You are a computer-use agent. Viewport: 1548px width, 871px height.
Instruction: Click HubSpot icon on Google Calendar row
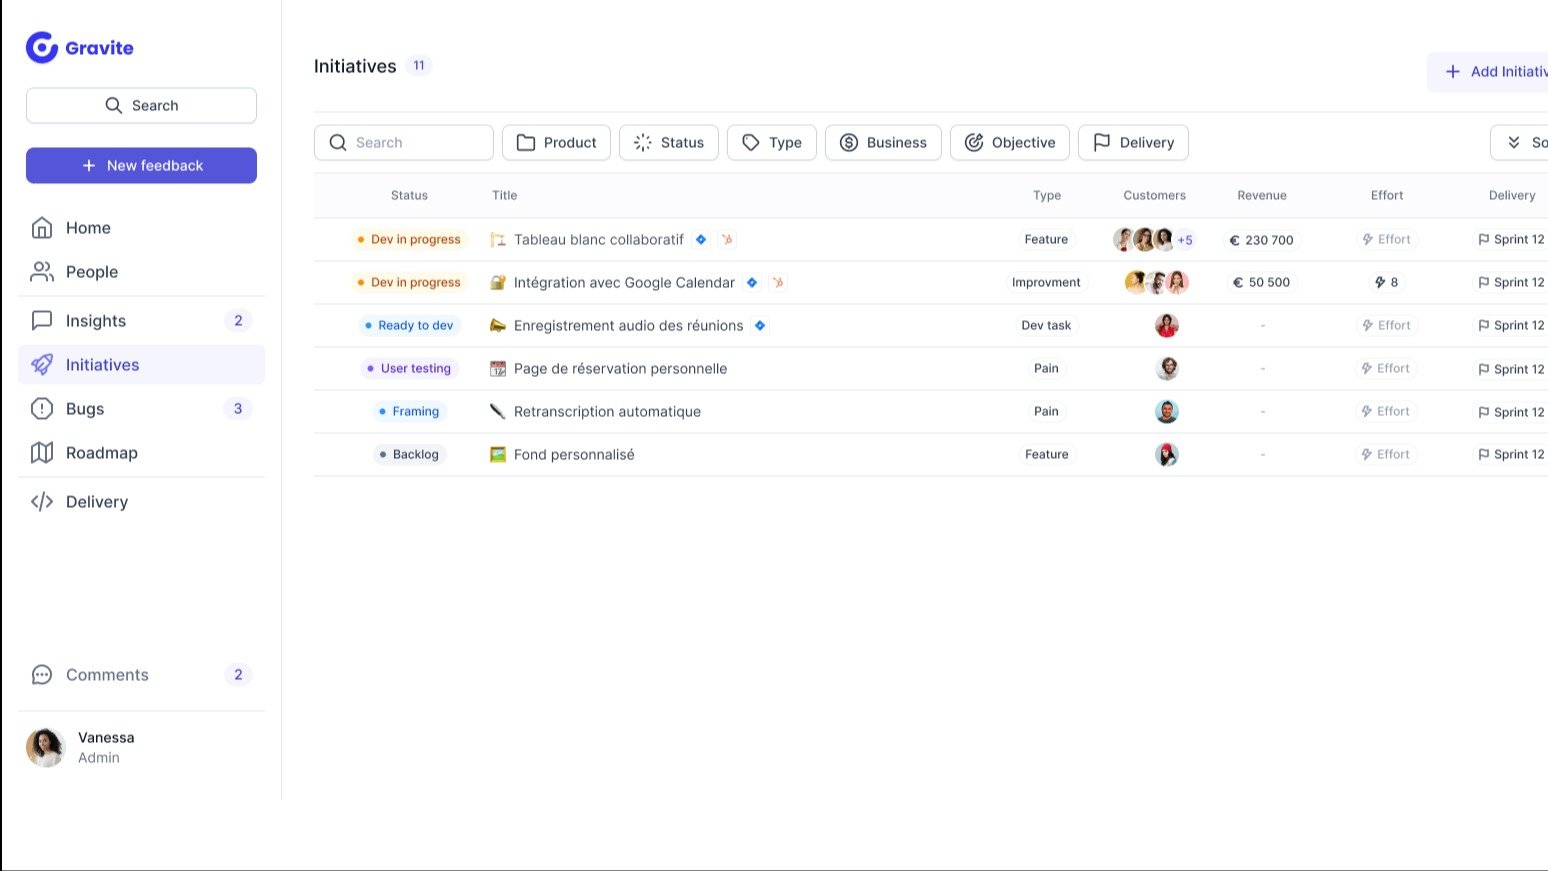(778, 283)
